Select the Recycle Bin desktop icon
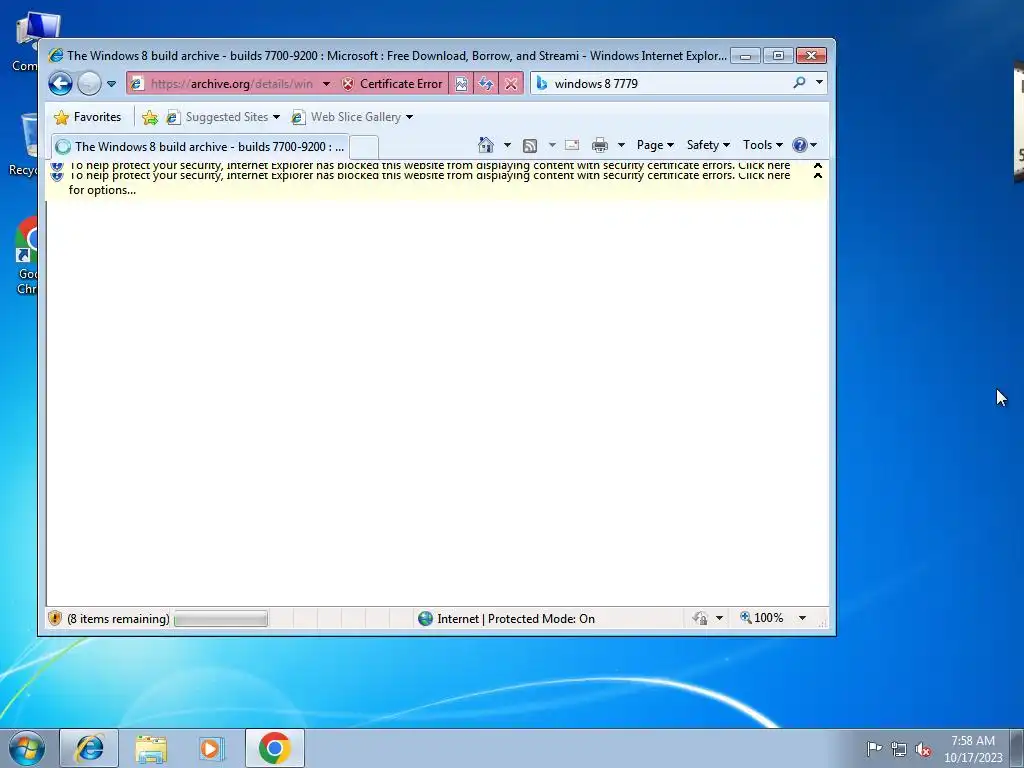This screenshot has width=1024, height=768. 26,145
